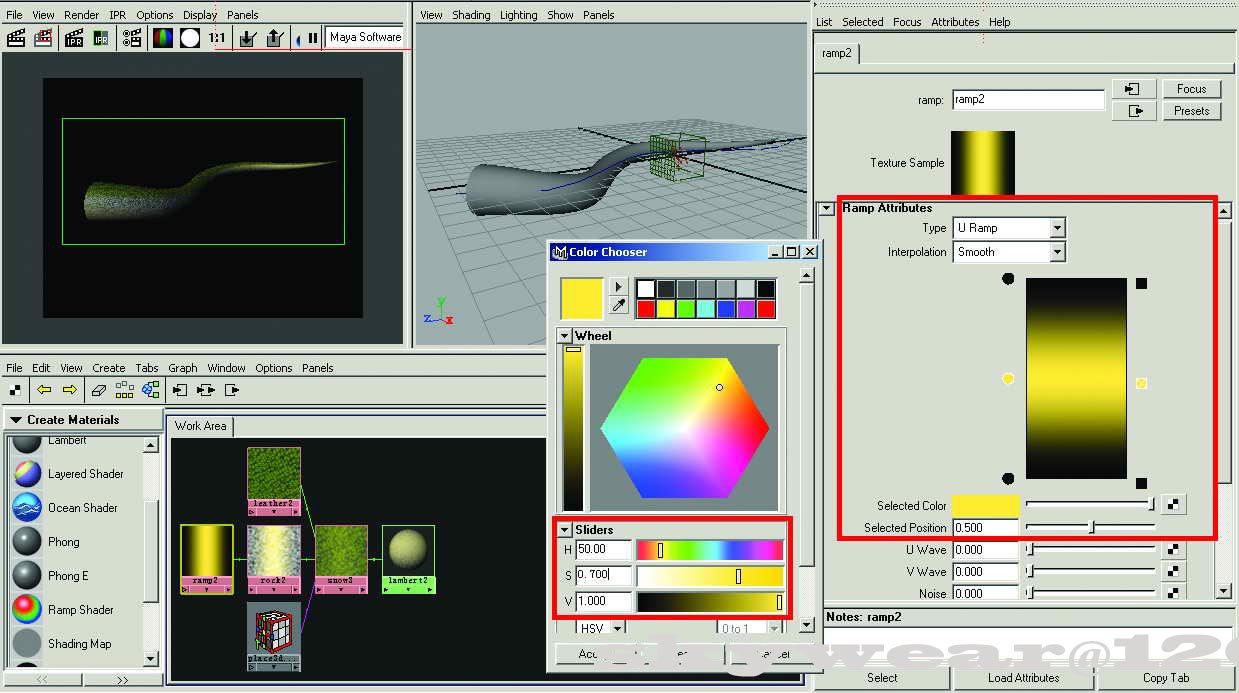1239x693 pixels.
Task: Open the Shading menu in viewport panel
Action: (471, 15)
